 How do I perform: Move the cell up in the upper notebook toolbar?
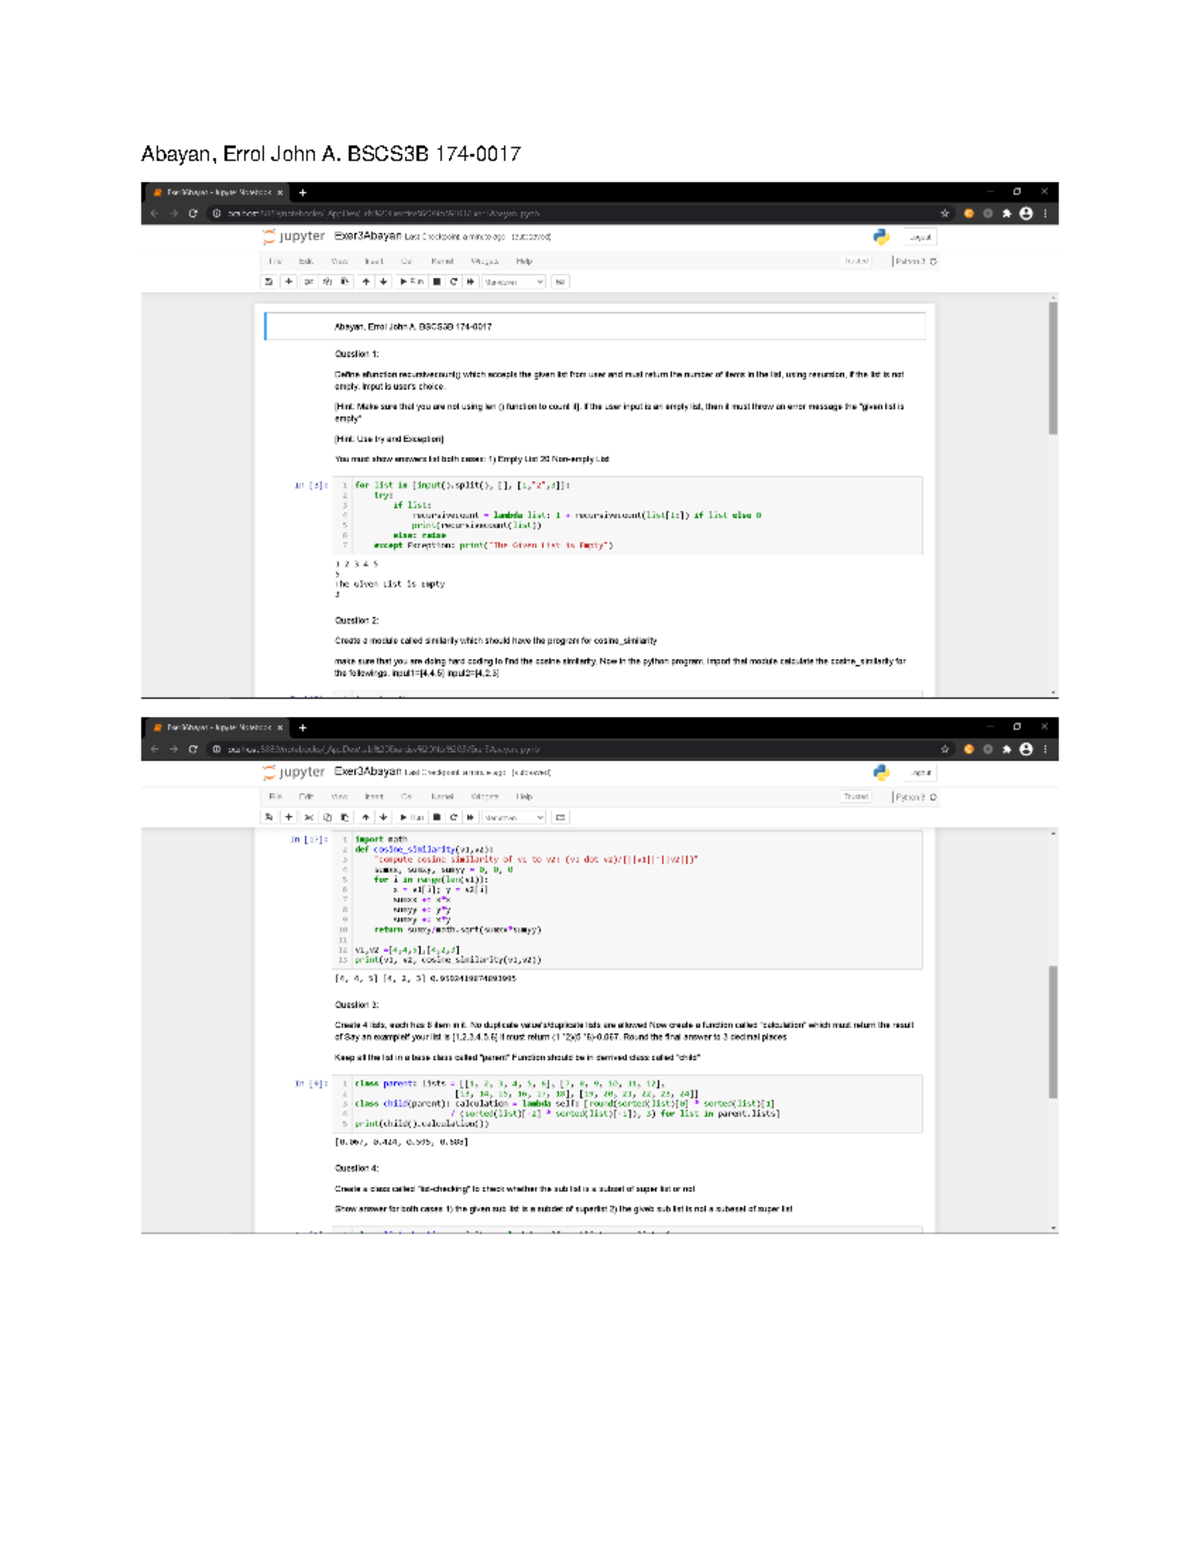click(x=366, y=282)
